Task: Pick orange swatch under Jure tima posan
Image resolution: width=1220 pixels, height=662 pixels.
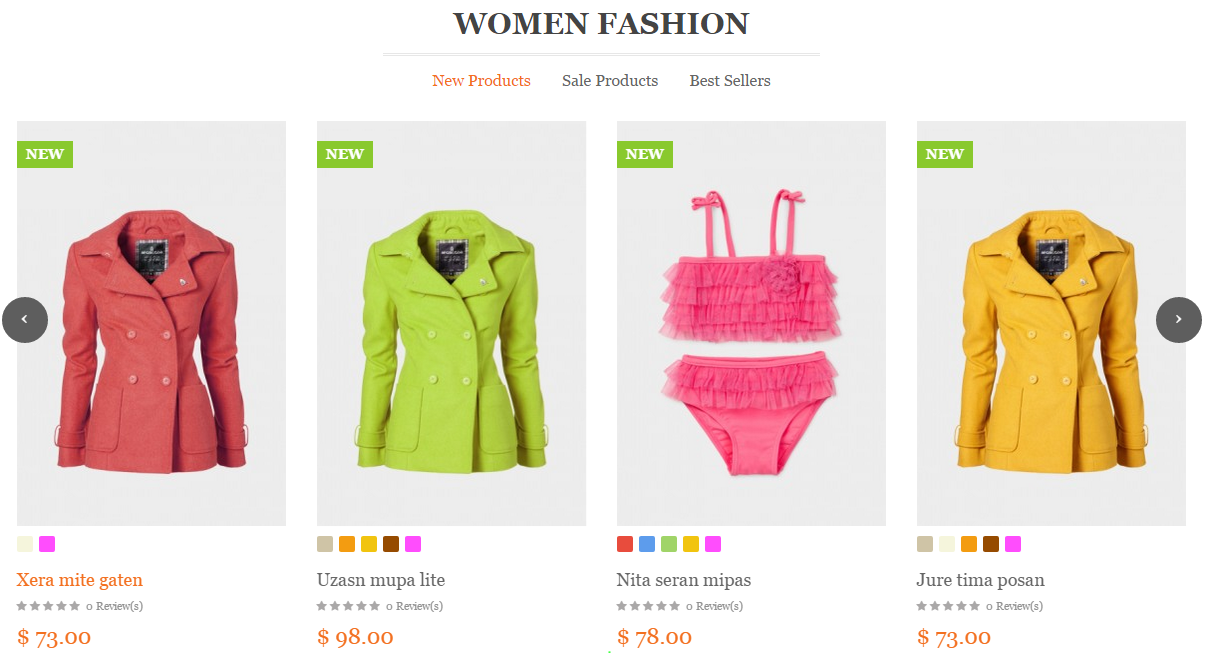Action: [969, 544]
